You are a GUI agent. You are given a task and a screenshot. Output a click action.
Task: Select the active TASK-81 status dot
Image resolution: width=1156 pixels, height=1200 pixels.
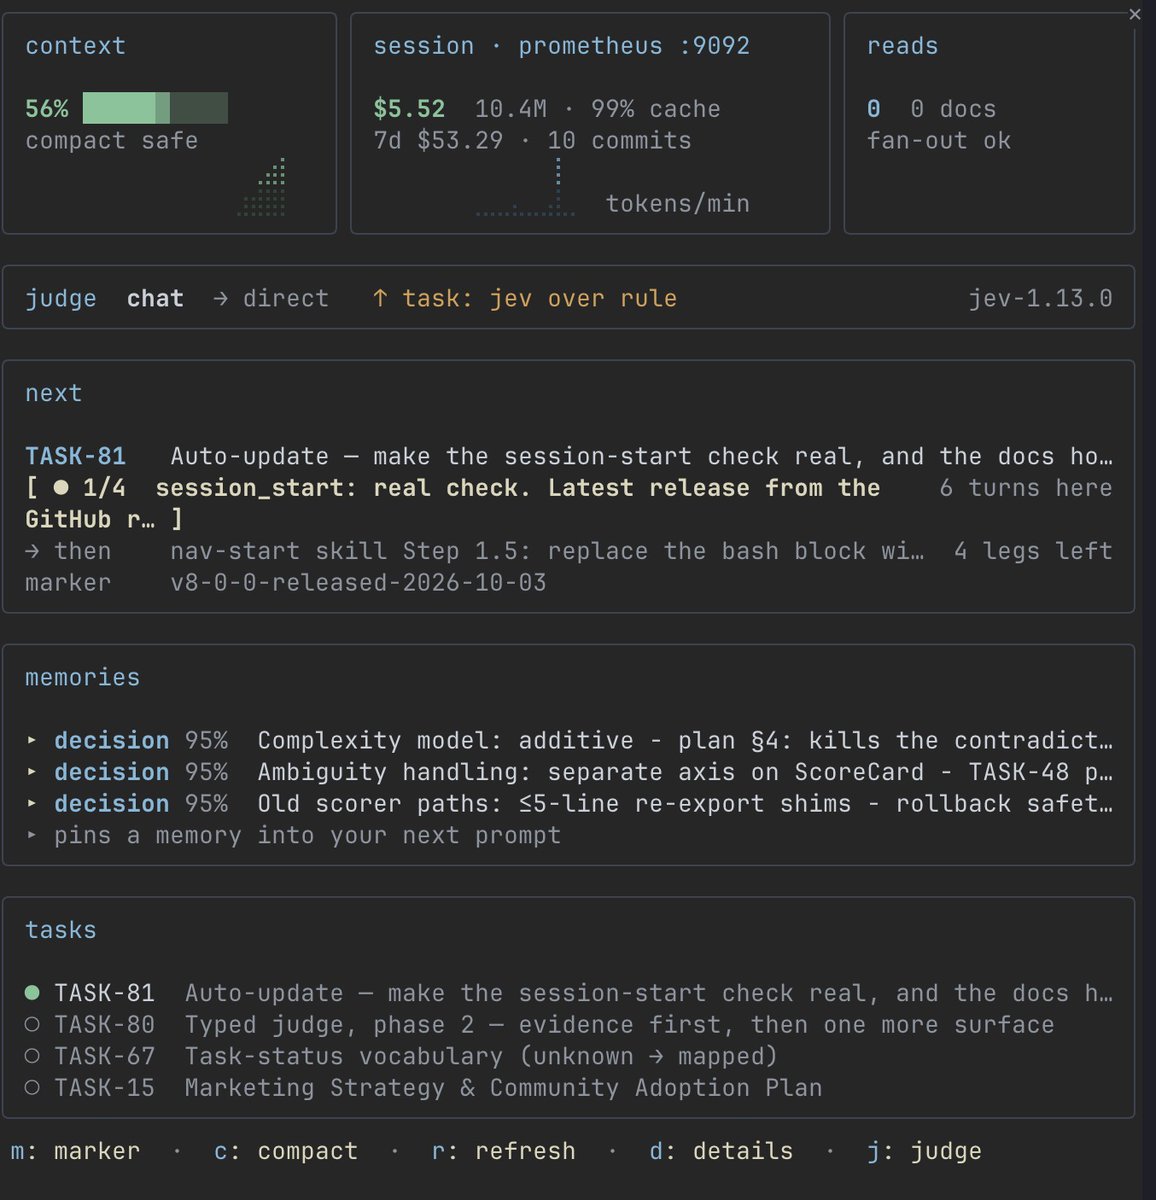(x=32, y=993)
